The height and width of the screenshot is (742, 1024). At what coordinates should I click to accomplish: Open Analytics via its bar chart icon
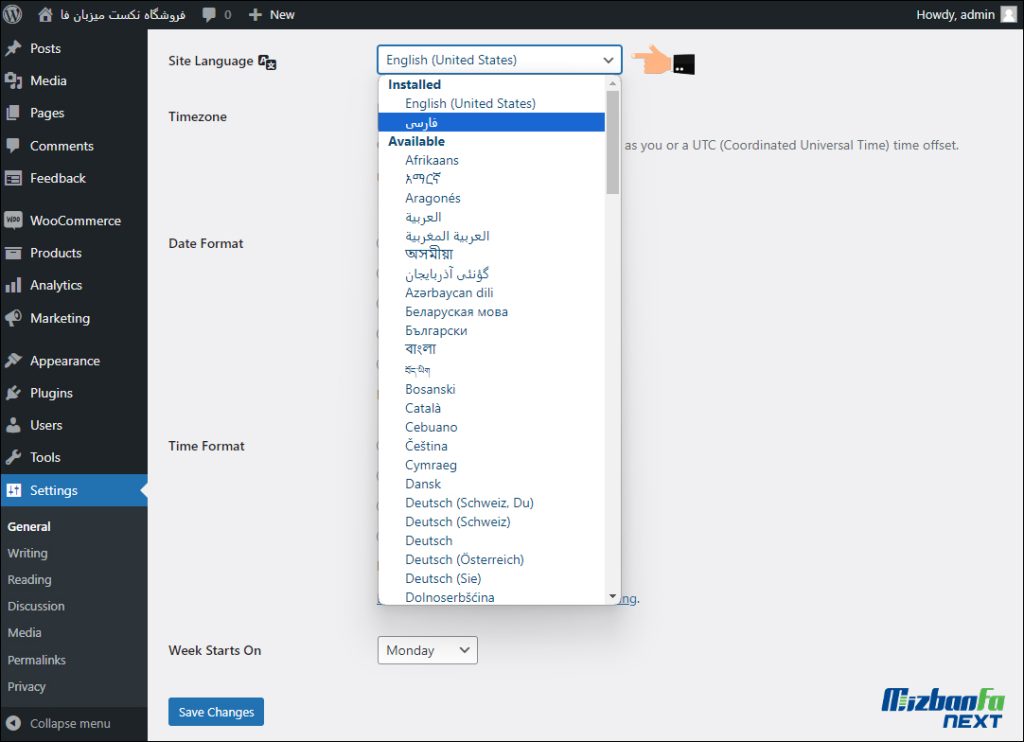pyautogui.click(x=14, y=285)
